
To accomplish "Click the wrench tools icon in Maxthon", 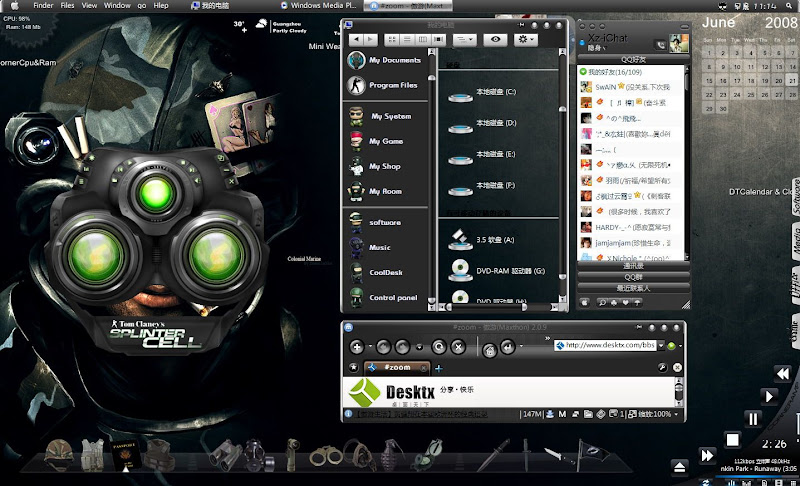I will [662, 368].
